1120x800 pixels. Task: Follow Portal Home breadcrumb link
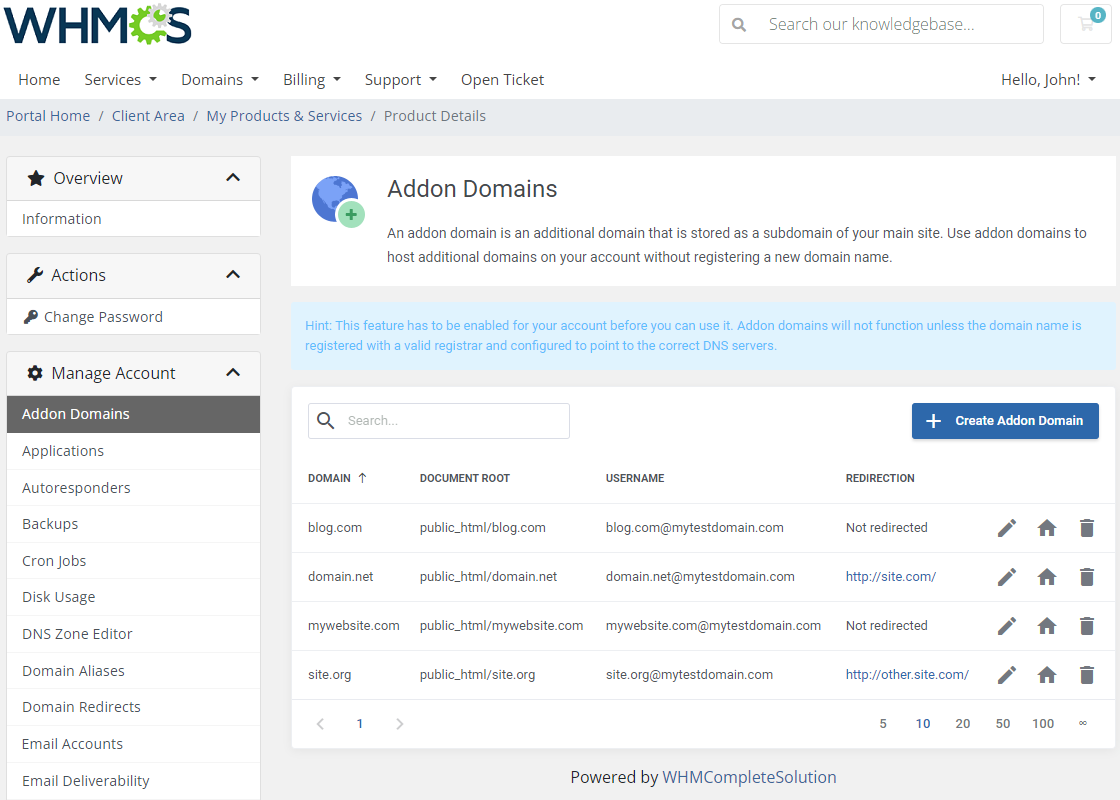(49, 116)
